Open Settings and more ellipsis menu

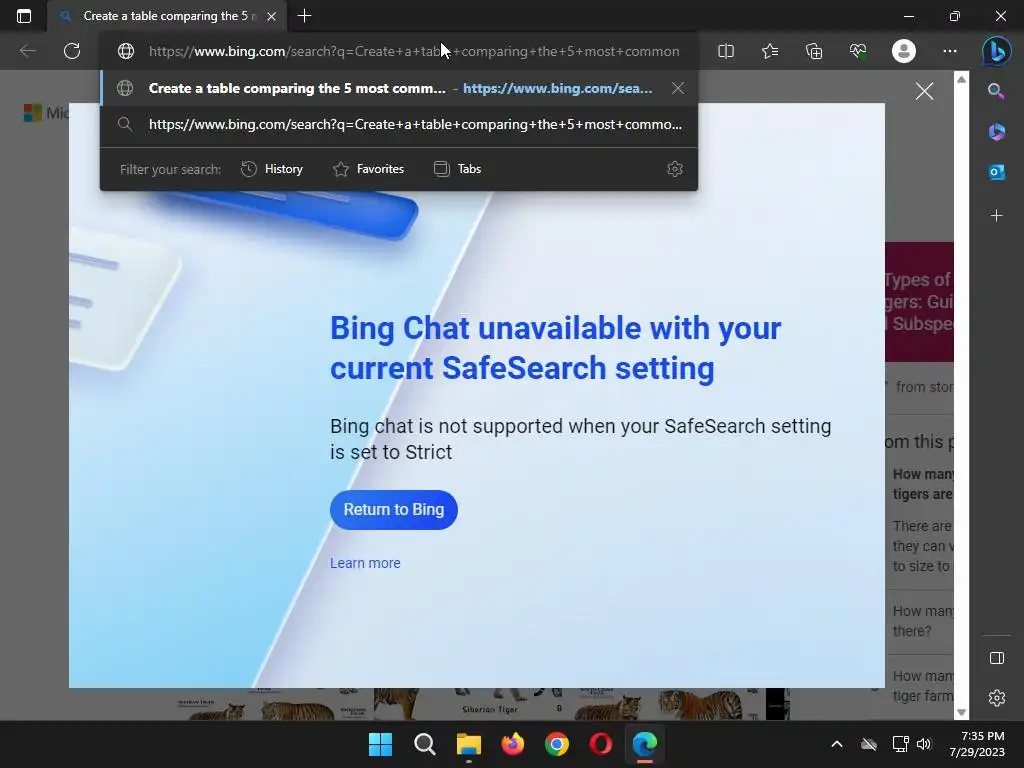click(x=950, y=51)
